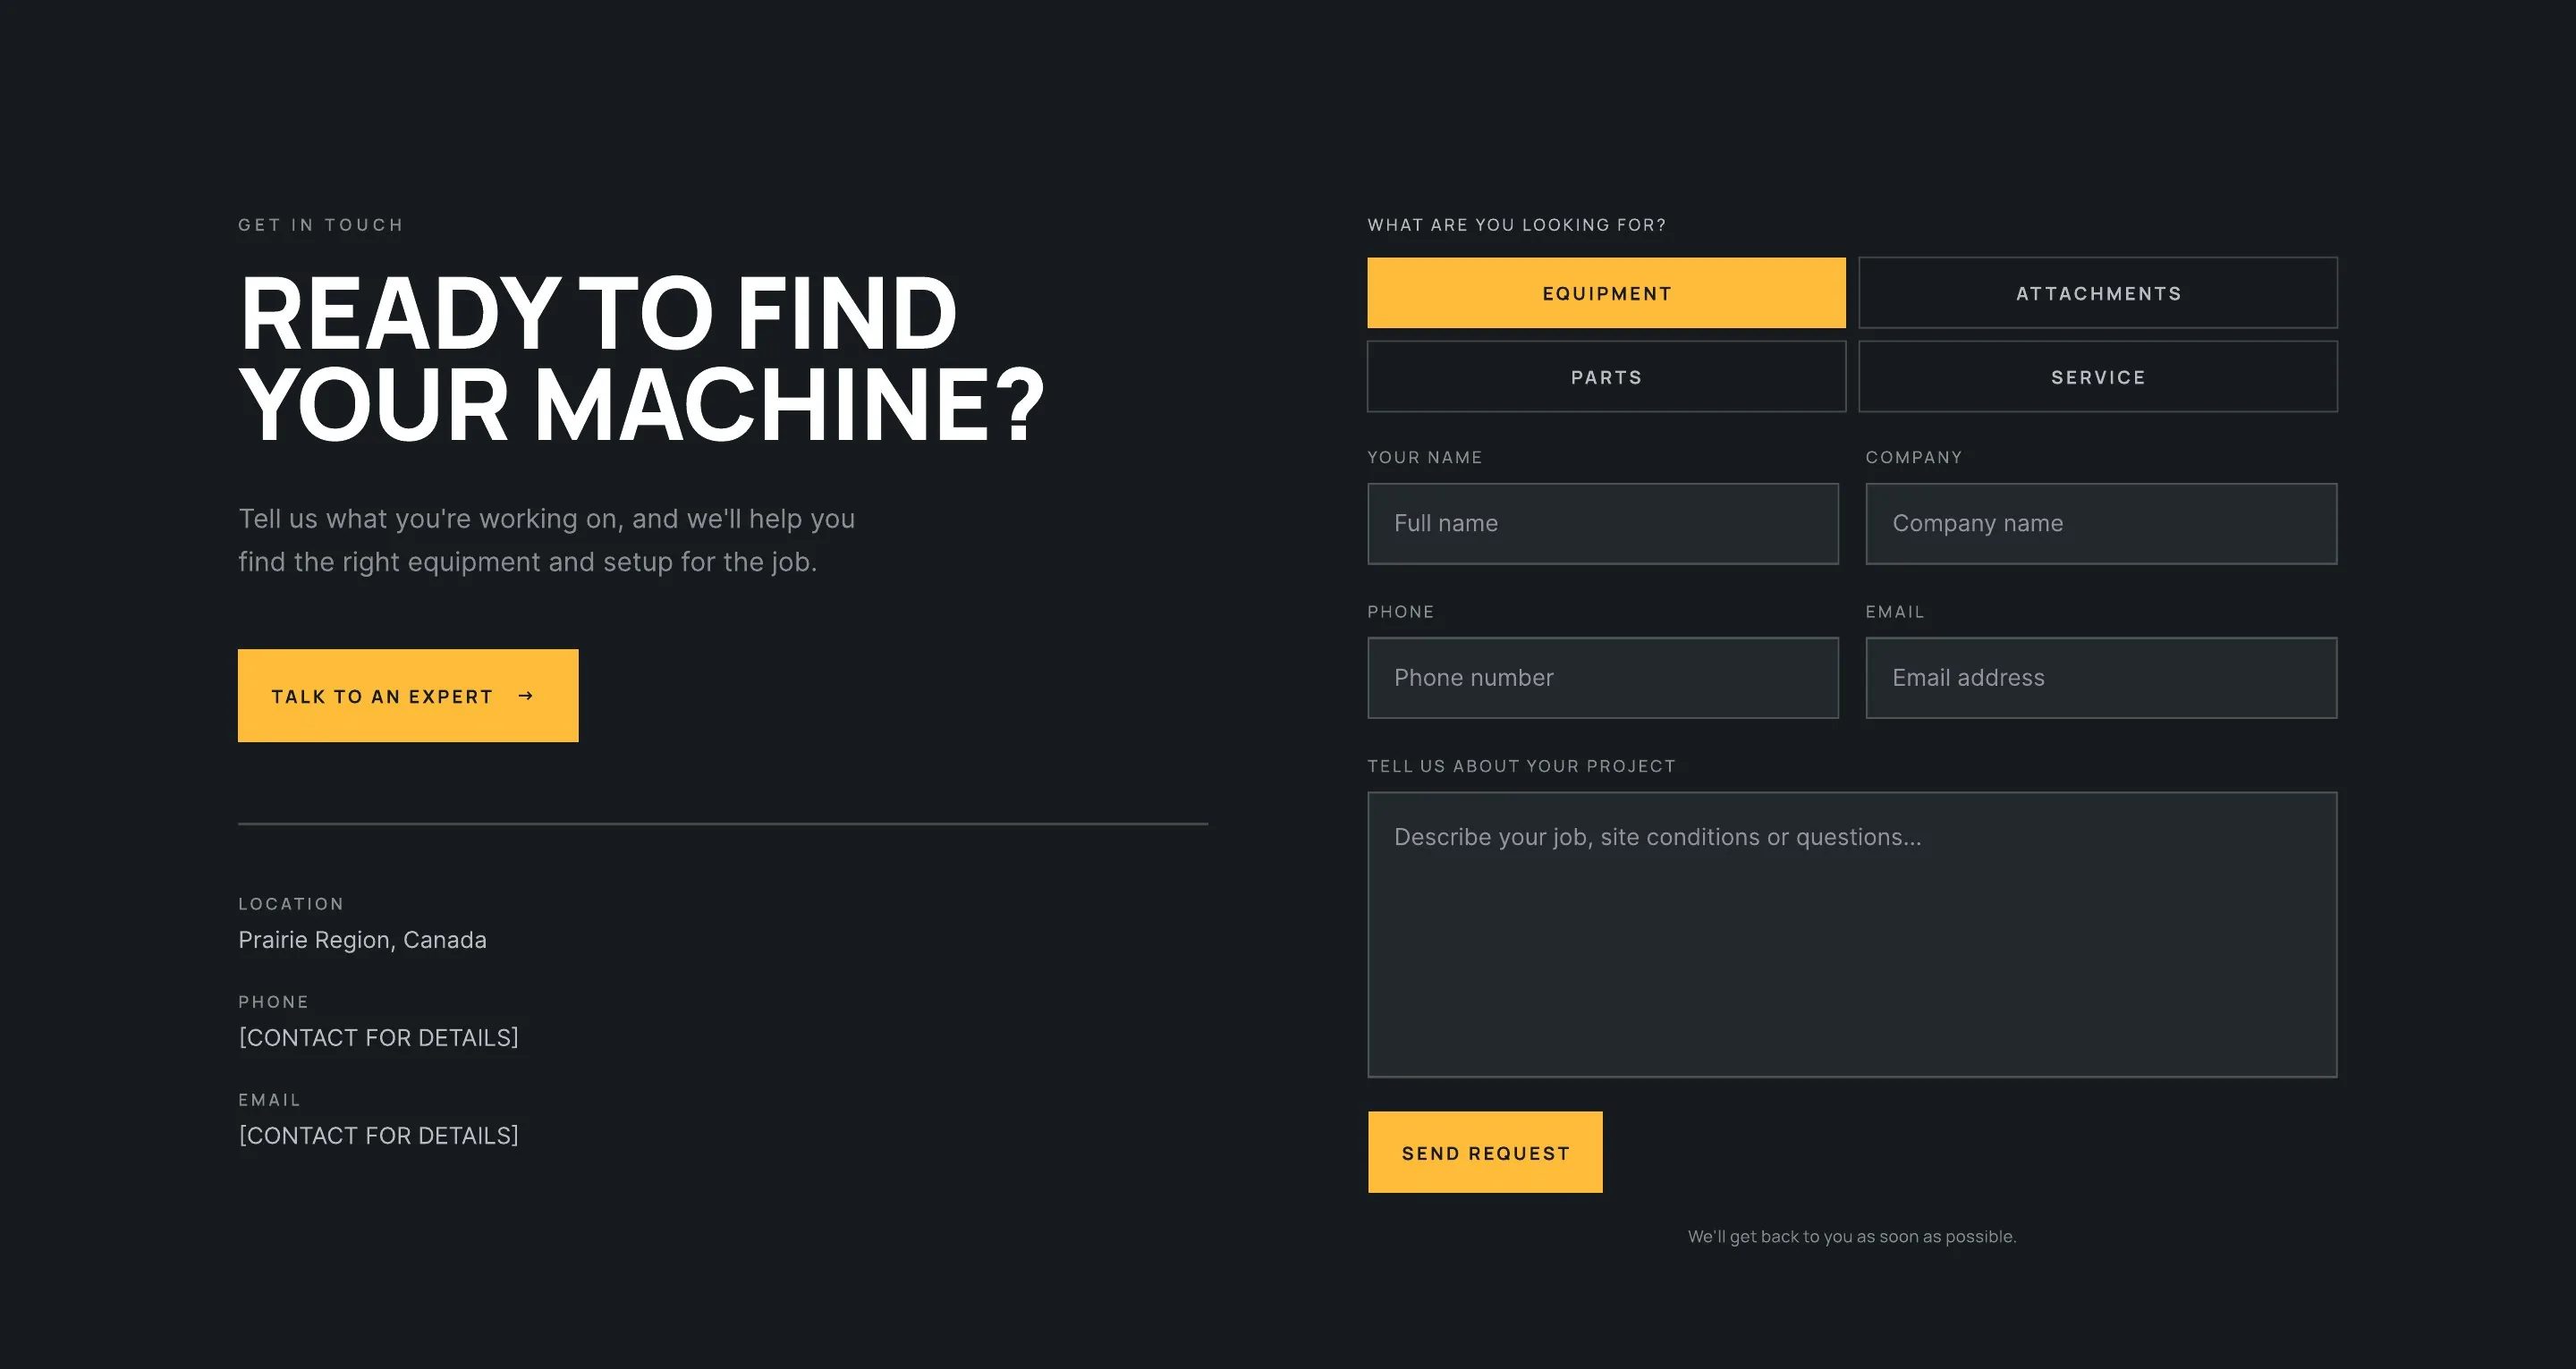2576x1369 pixels.
Task: Submit the form with Send Request
Action: click(x=1485, y=1152)
